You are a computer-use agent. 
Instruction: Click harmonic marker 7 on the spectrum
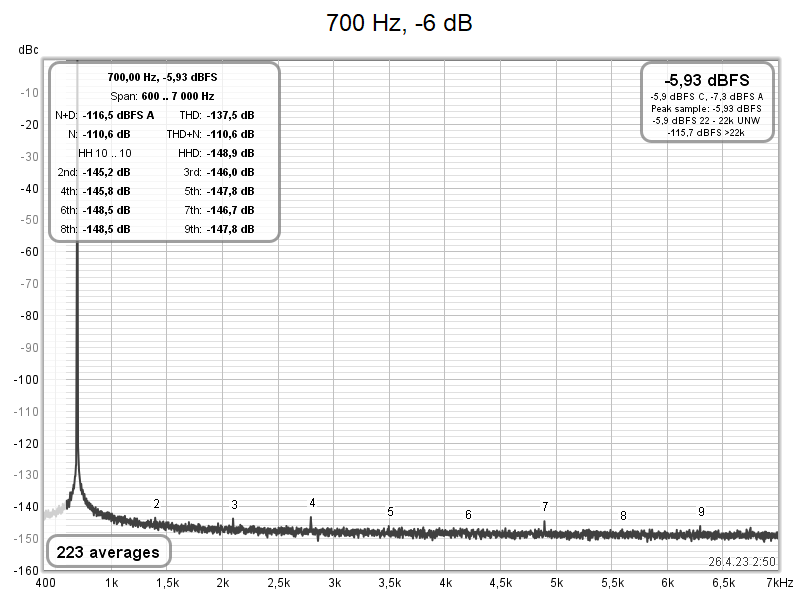(545, 507)
